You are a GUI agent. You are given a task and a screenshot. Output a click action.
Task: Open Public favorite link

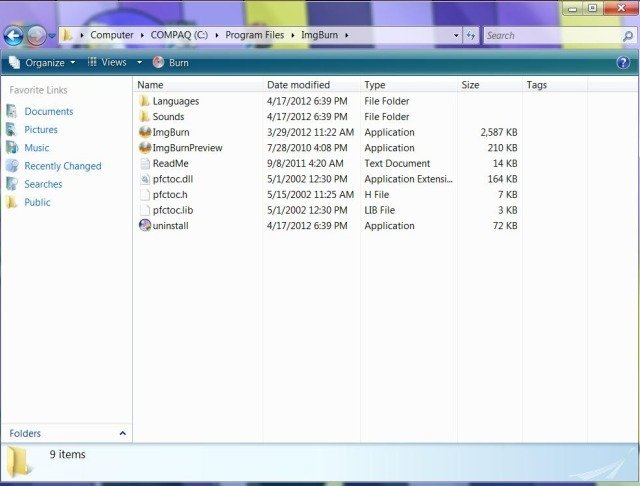(x=37, y=202)
